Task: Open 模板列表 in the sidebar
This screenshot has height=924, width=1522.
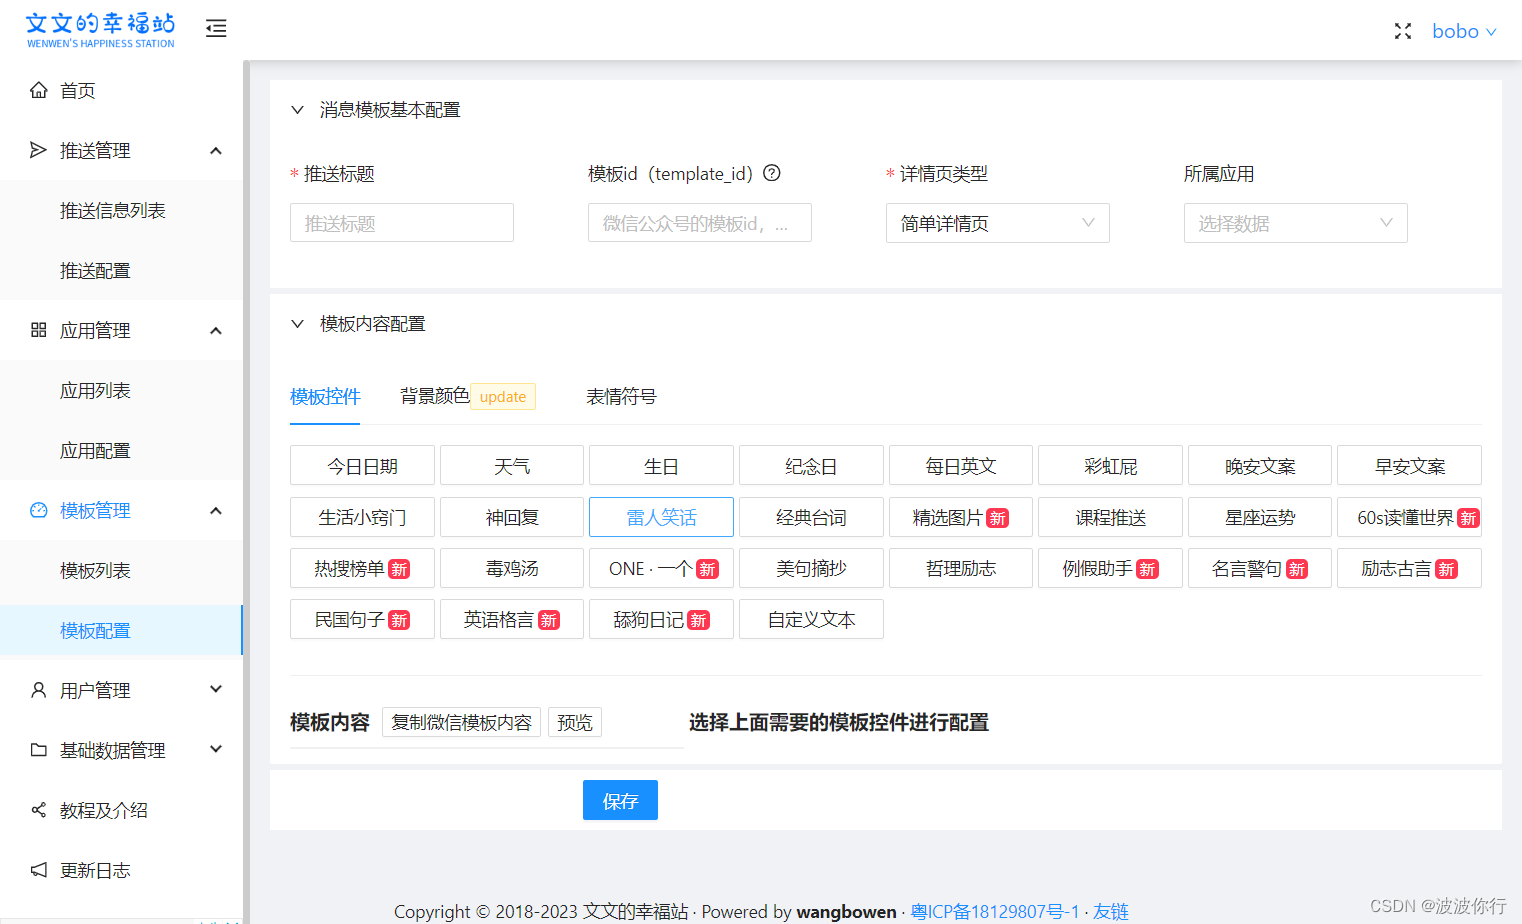Action: coord(121,570)
